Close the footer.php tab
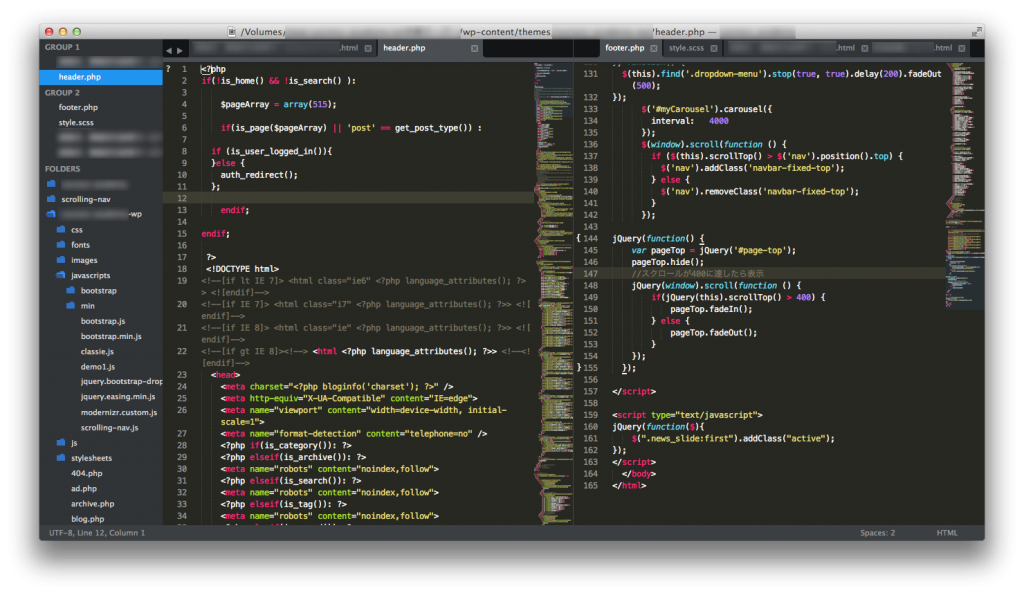Image resolution: width=1024 pixels, height=595 pixels. click(653, 47)
